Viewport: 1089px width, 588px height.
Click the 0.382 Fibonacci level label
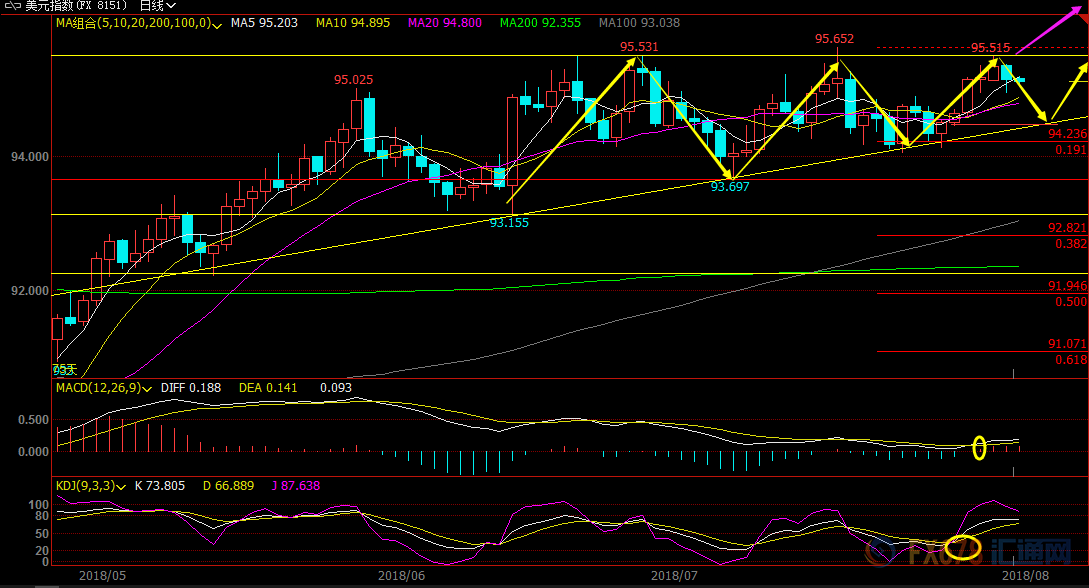1071,243
